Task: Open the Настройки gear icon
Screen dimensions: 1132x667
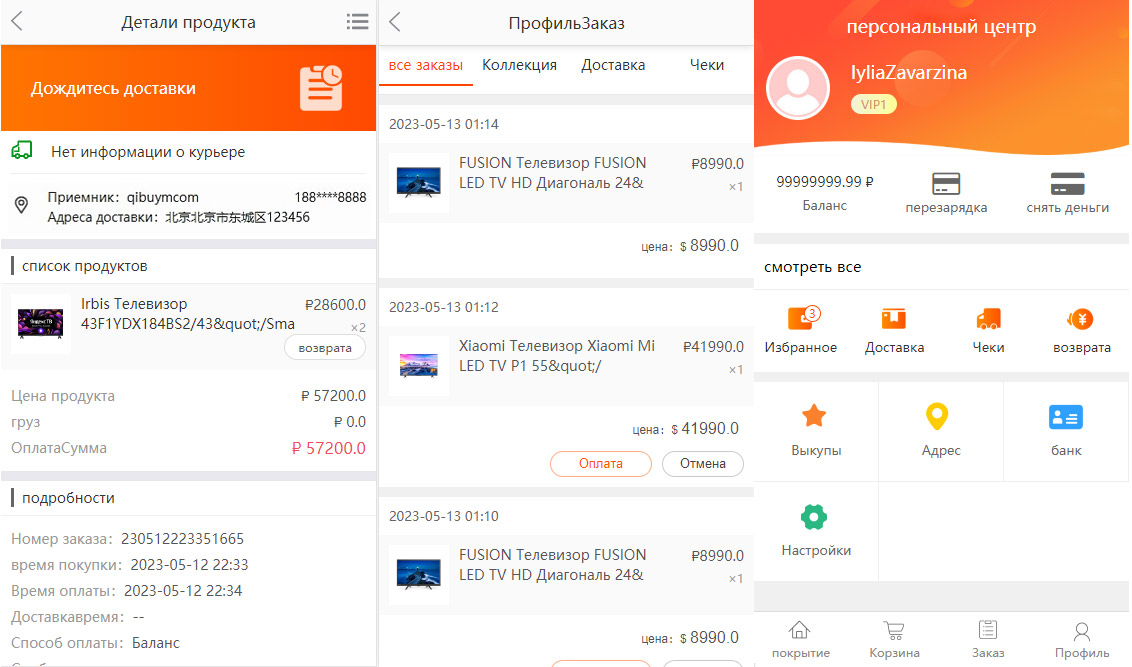Action: point(814,517)
